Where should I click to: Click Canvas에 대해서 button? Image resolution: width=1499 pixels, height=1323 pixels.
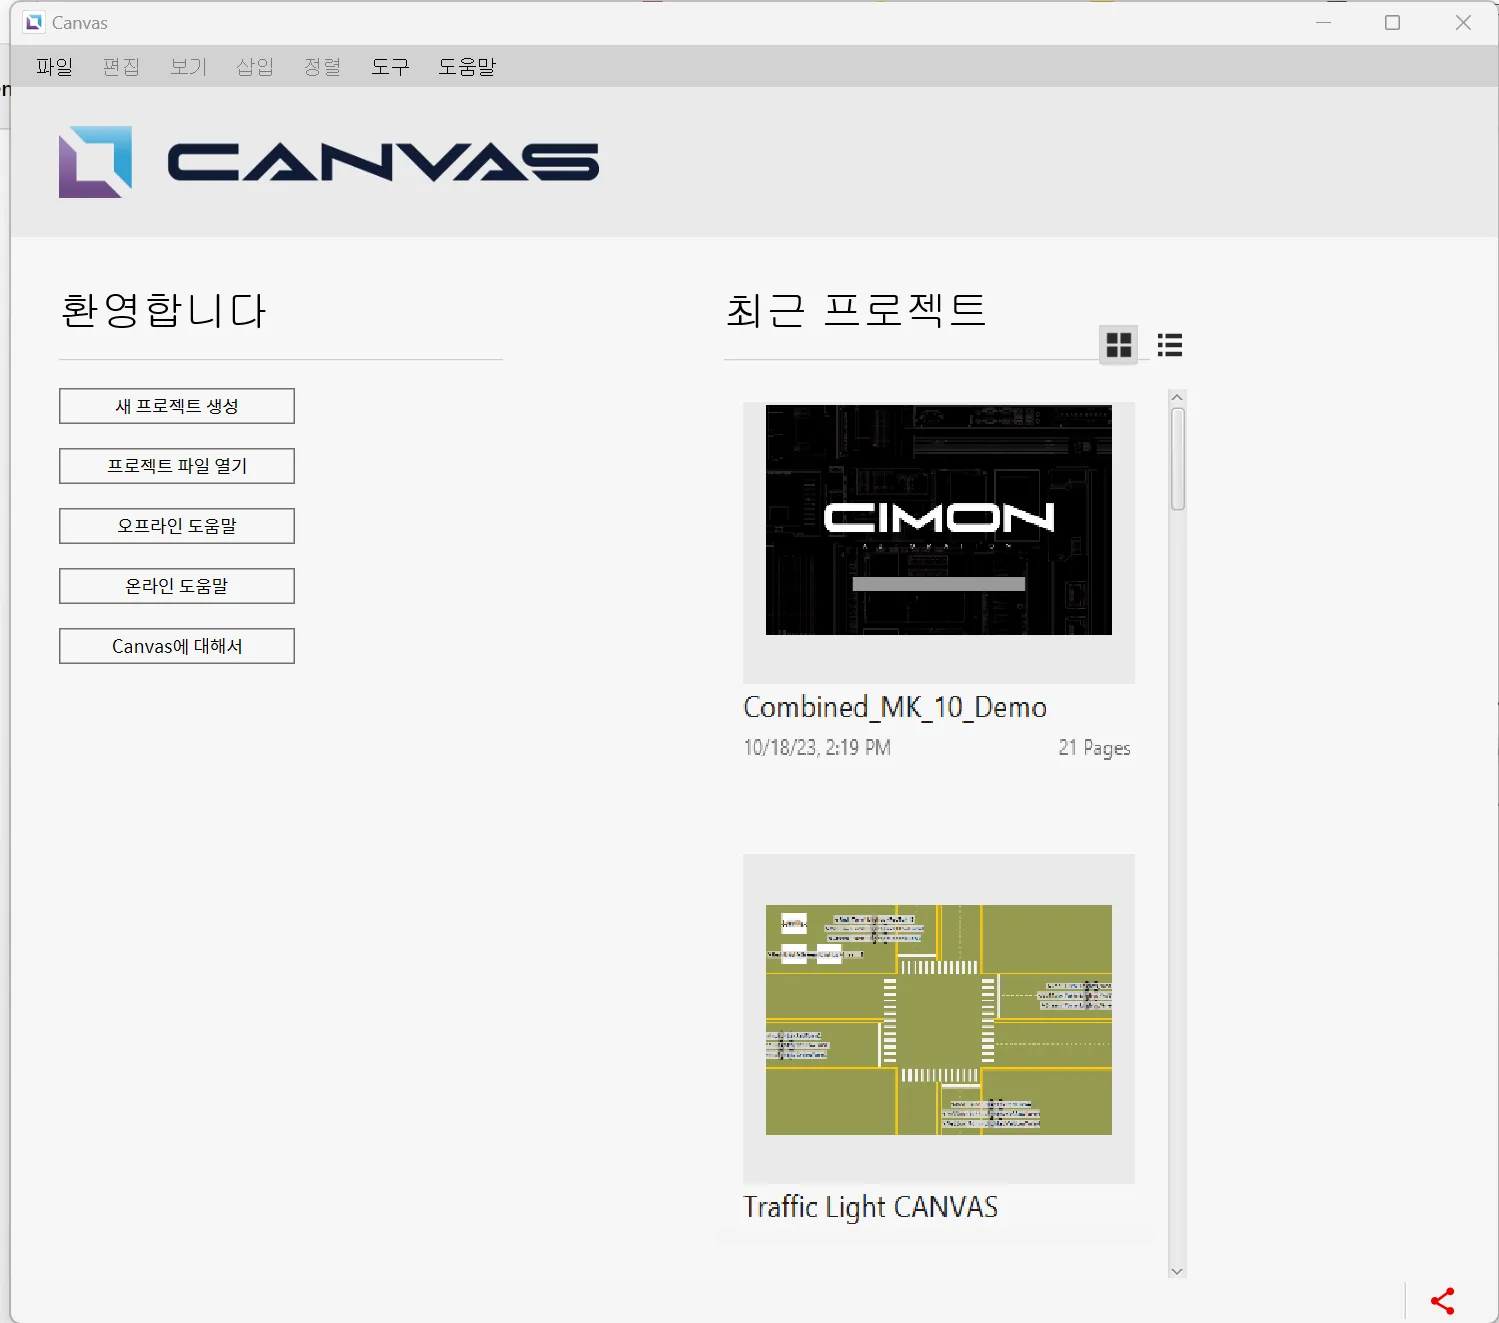[x=177, y=646]
